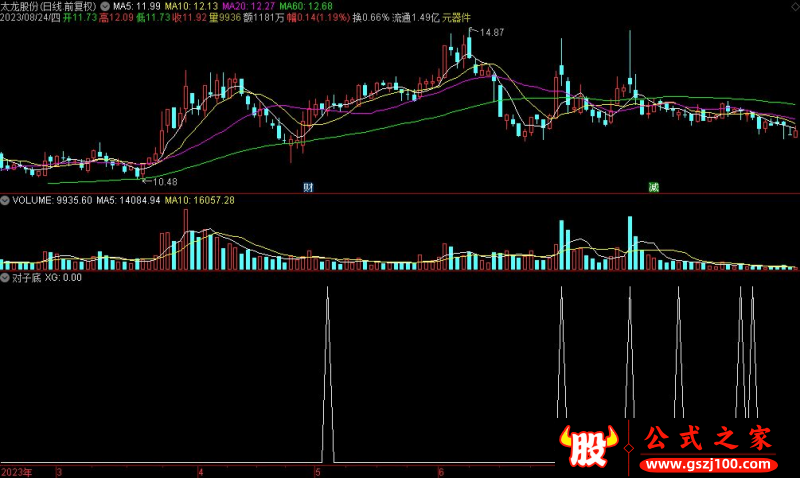This screenshot has height=478, width=800.
Task: Click the XG: 0.00 indicator value
Action: 63,278
